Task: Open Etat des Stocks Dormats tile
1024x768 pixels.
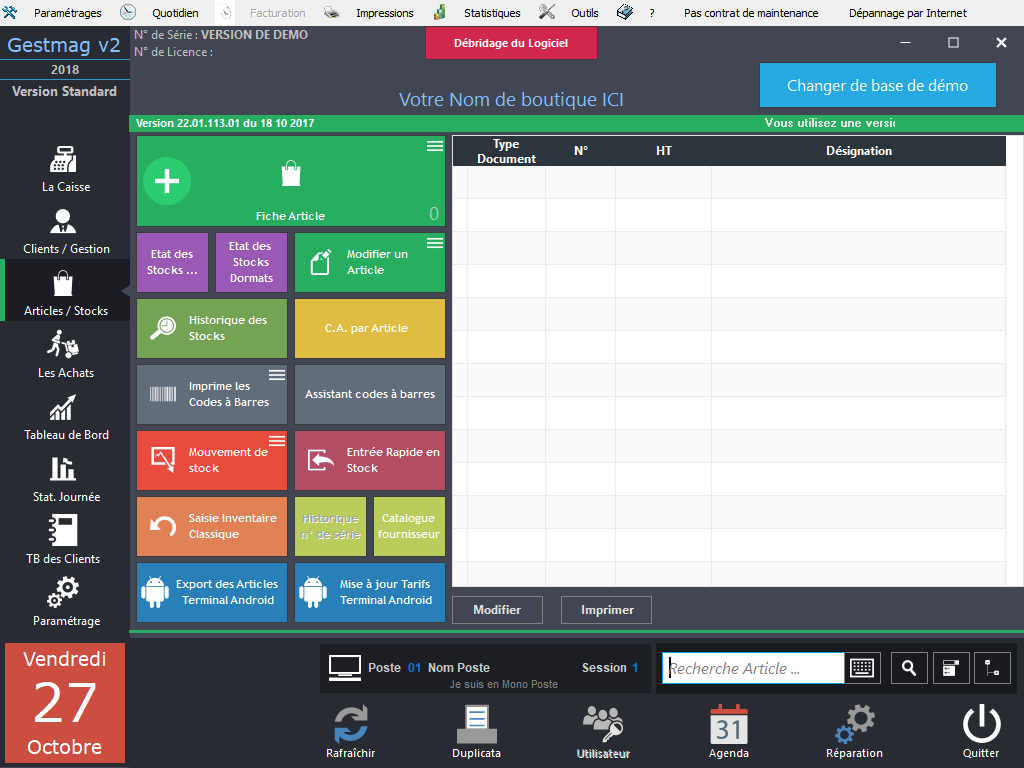Action: tap(251, 262)
